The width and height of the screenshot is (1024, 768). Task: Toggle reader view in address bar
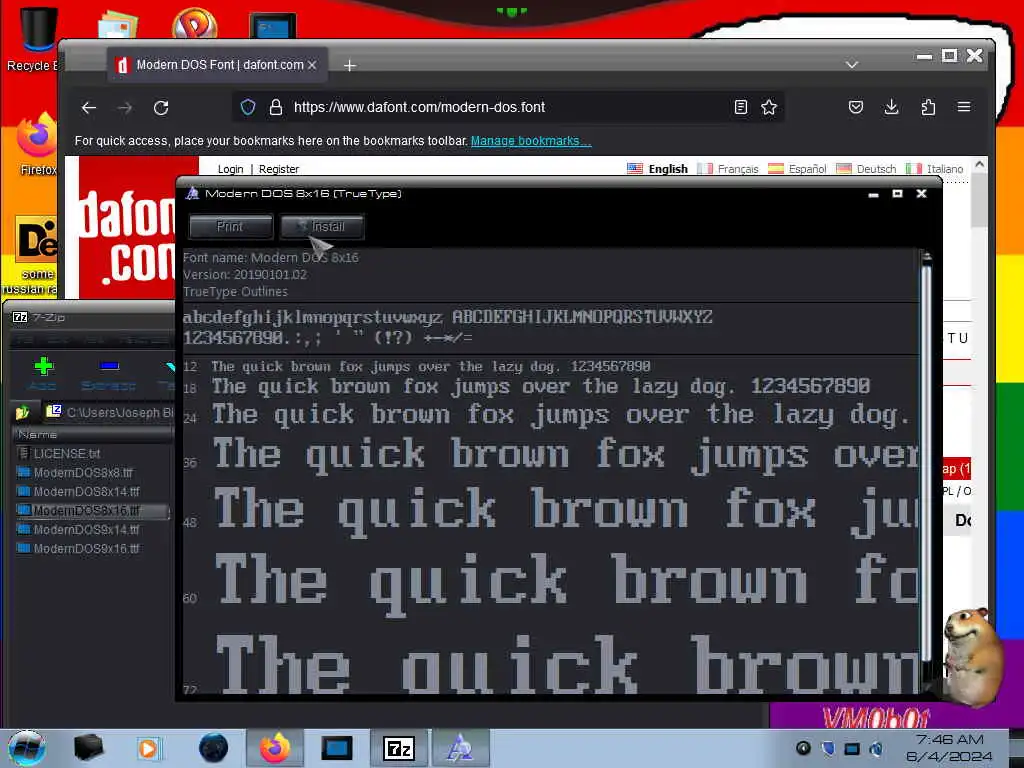[x=741, y=107]
